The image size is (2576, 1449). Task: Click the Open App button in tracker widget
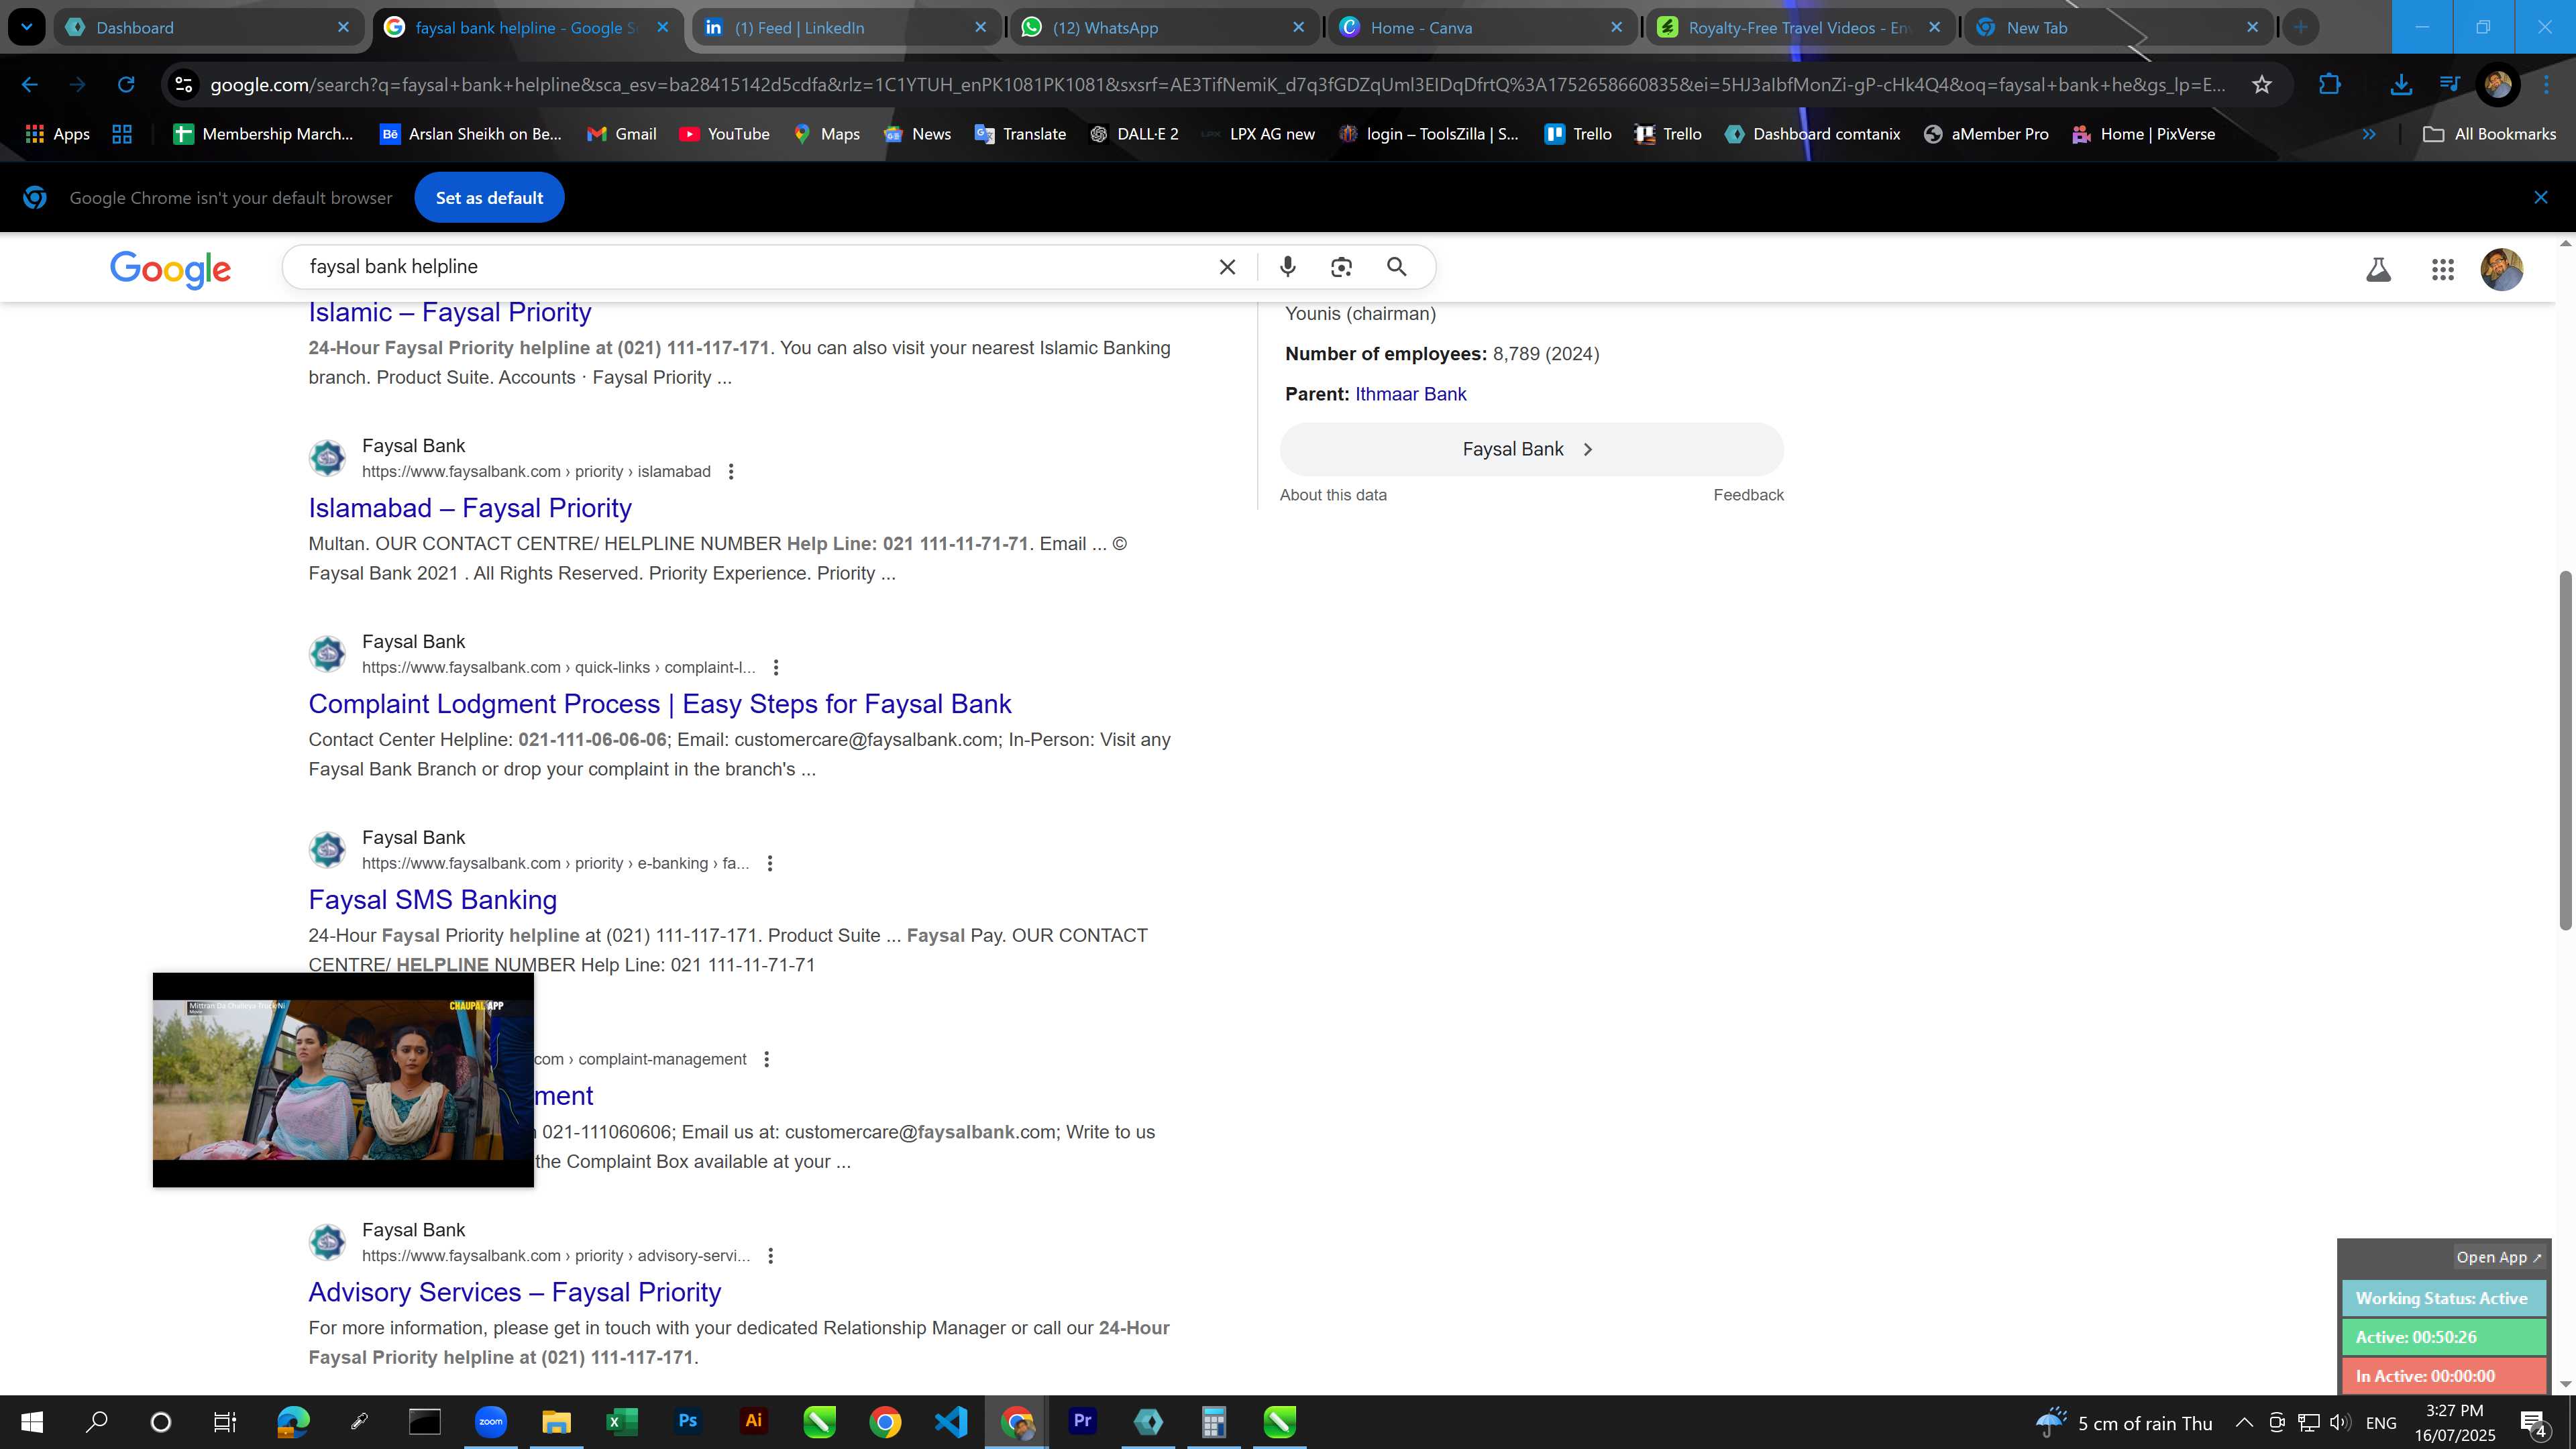tap(2498, 1257)
